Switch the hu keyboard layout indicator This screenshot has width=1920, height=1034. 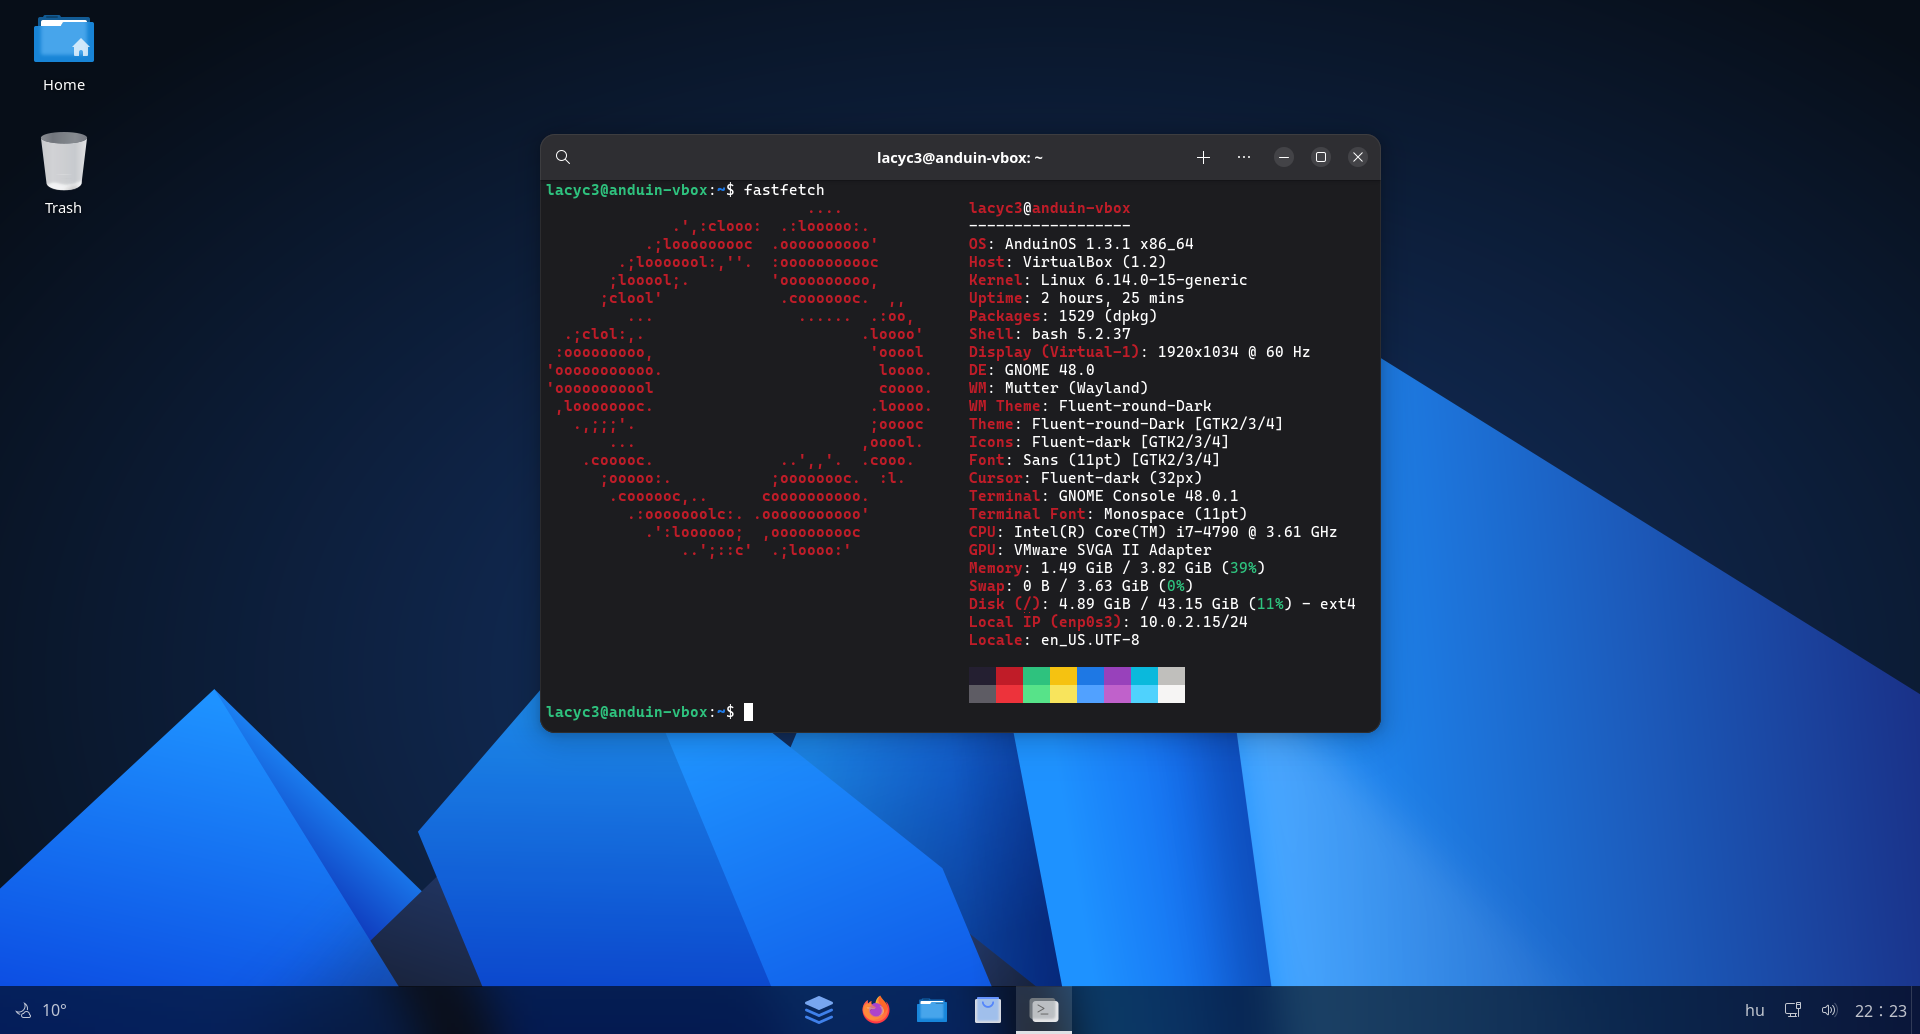tap(1755, 1010)
